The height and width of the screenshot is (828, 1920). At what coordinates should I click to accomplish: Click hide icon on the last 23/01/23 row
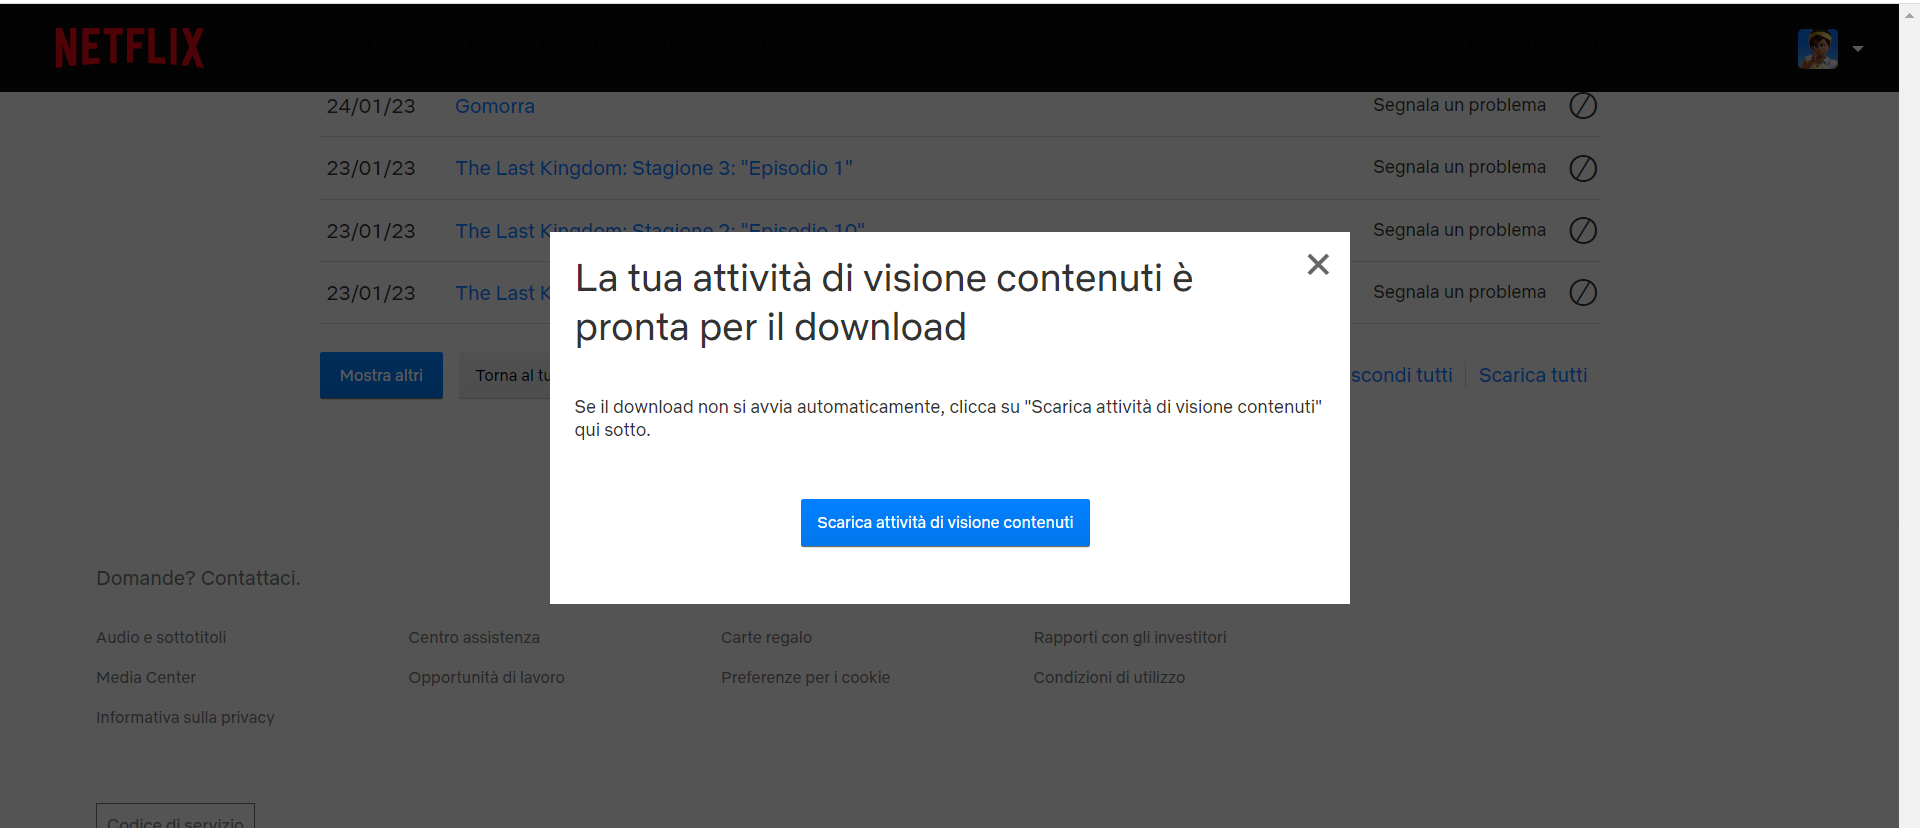pyautogui.click(x=1582, y=293)
